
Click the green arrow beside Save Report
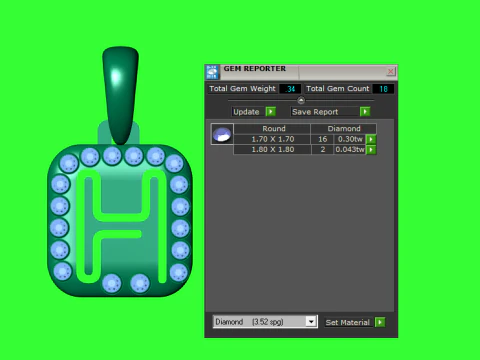[365, 112]
